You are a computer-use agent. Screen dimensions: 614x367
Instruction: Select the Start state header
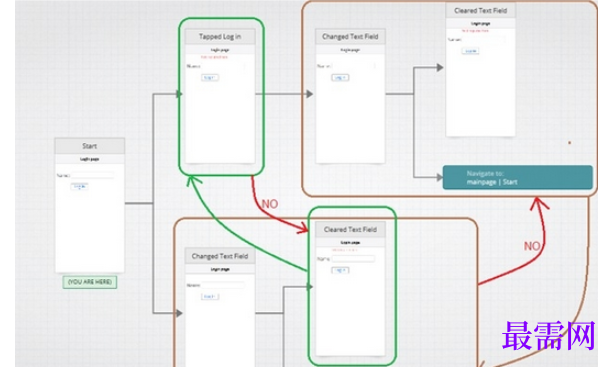coord(90,146)
